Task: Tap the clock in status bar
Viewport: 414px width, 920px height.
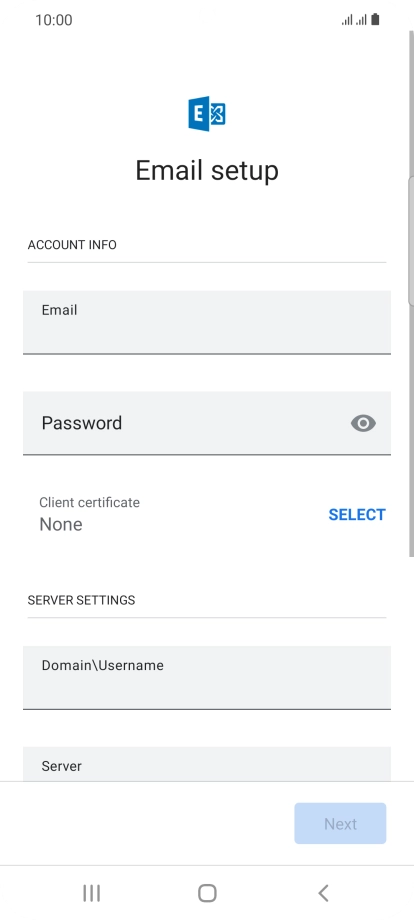Action: click(x=54, y=20)
